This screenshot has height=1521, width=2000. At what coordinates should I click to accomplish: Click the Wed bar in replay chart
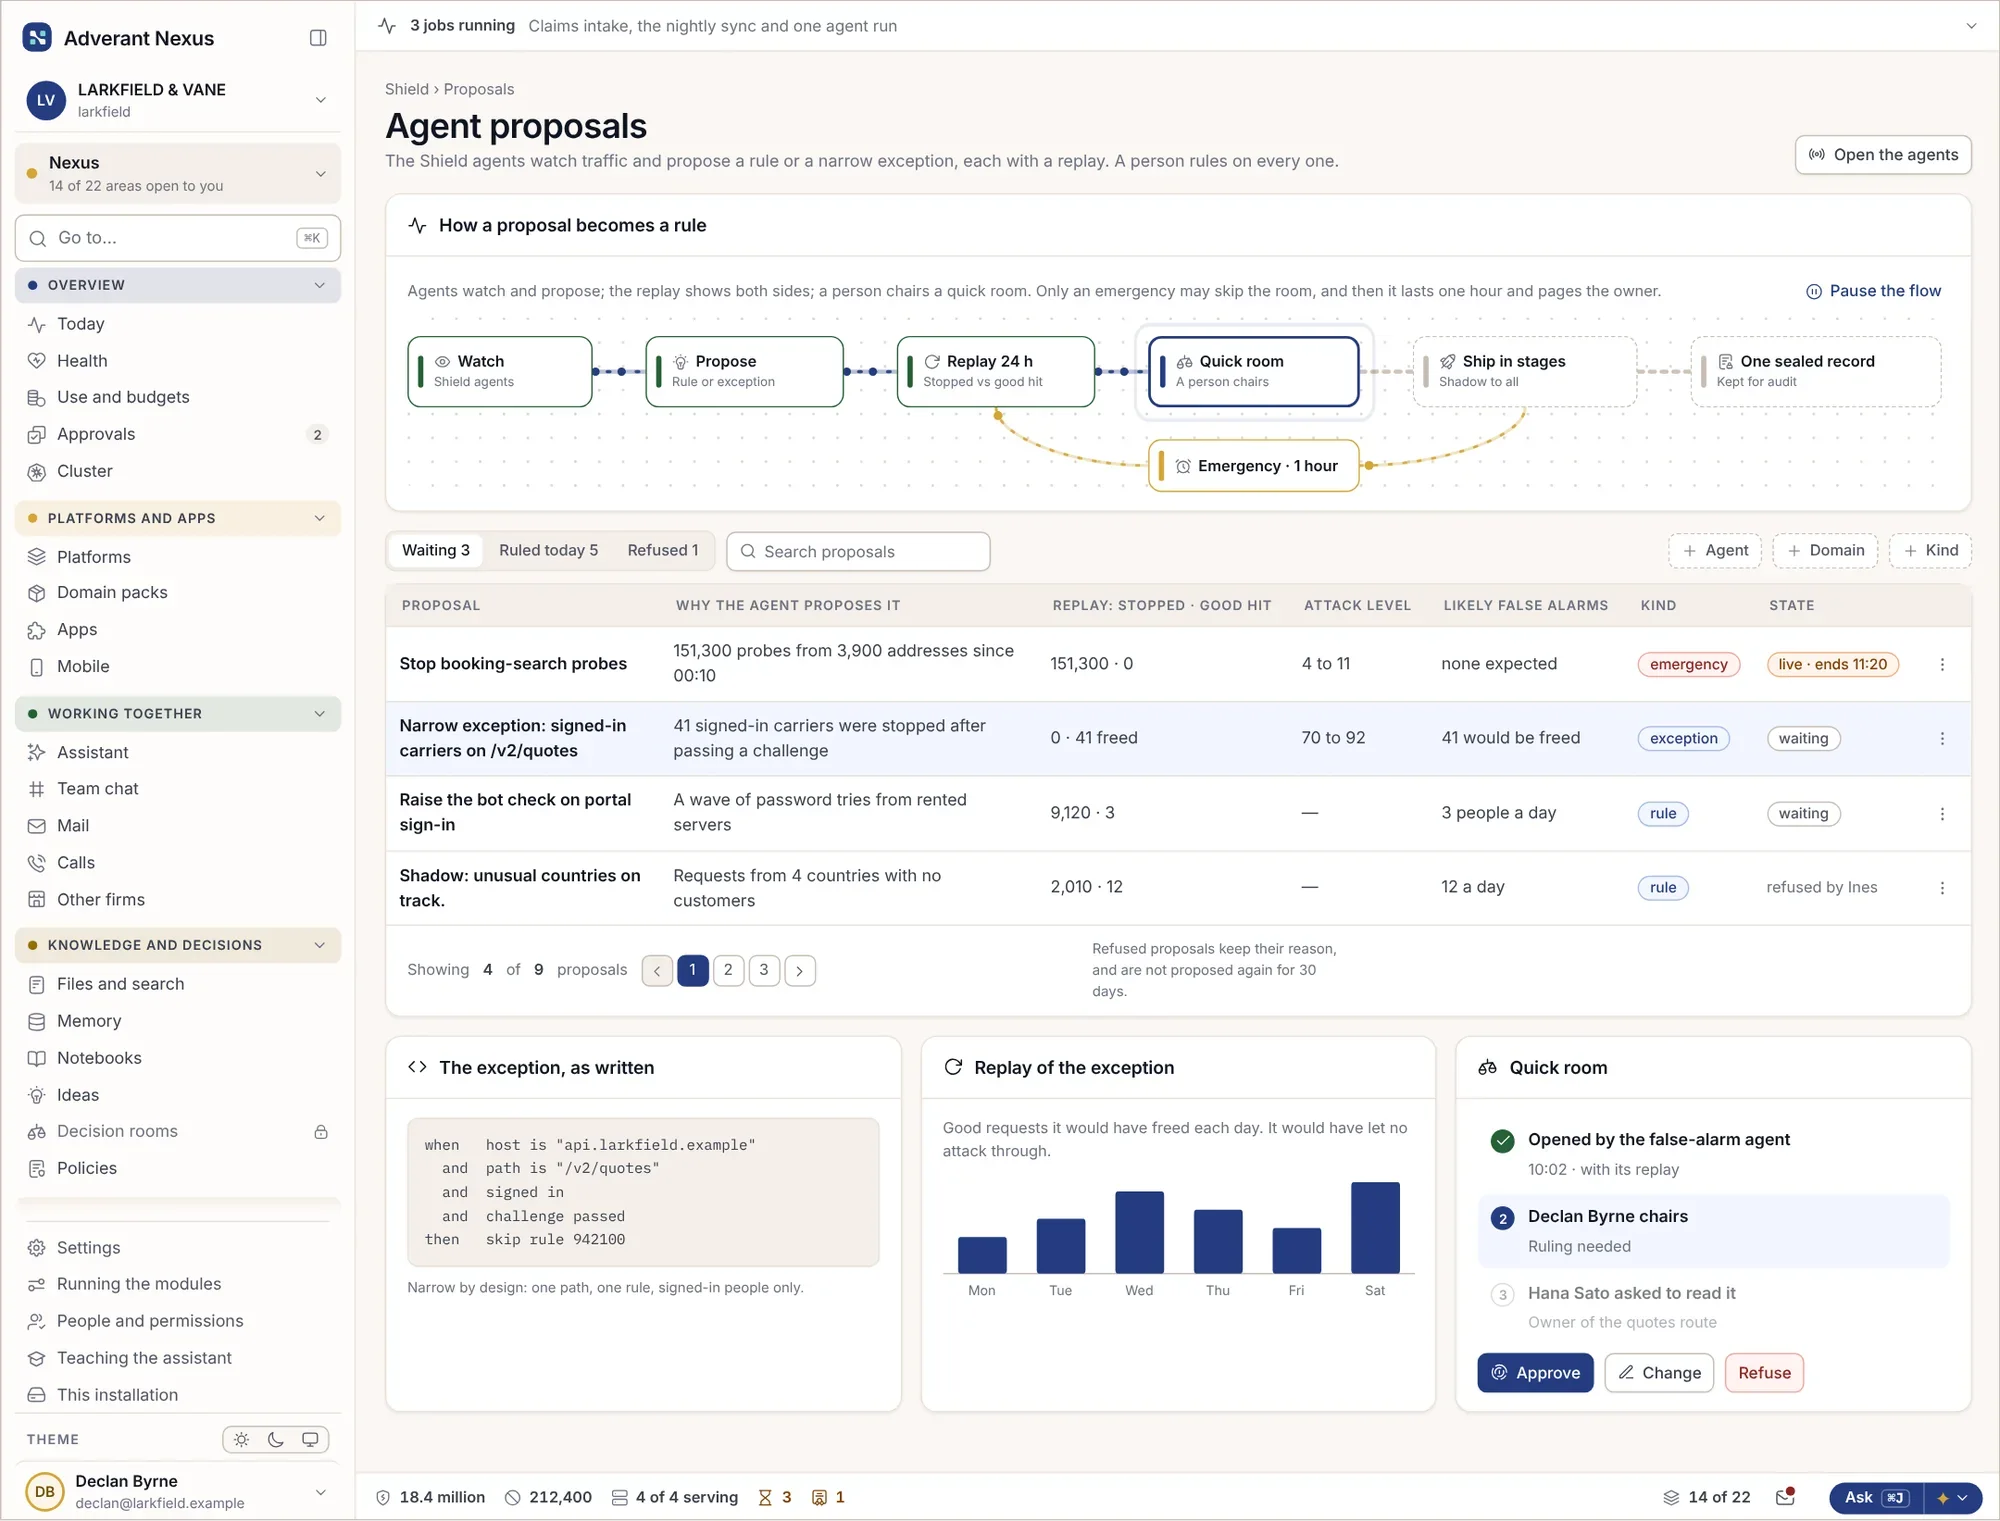tap(1139, 1232)
